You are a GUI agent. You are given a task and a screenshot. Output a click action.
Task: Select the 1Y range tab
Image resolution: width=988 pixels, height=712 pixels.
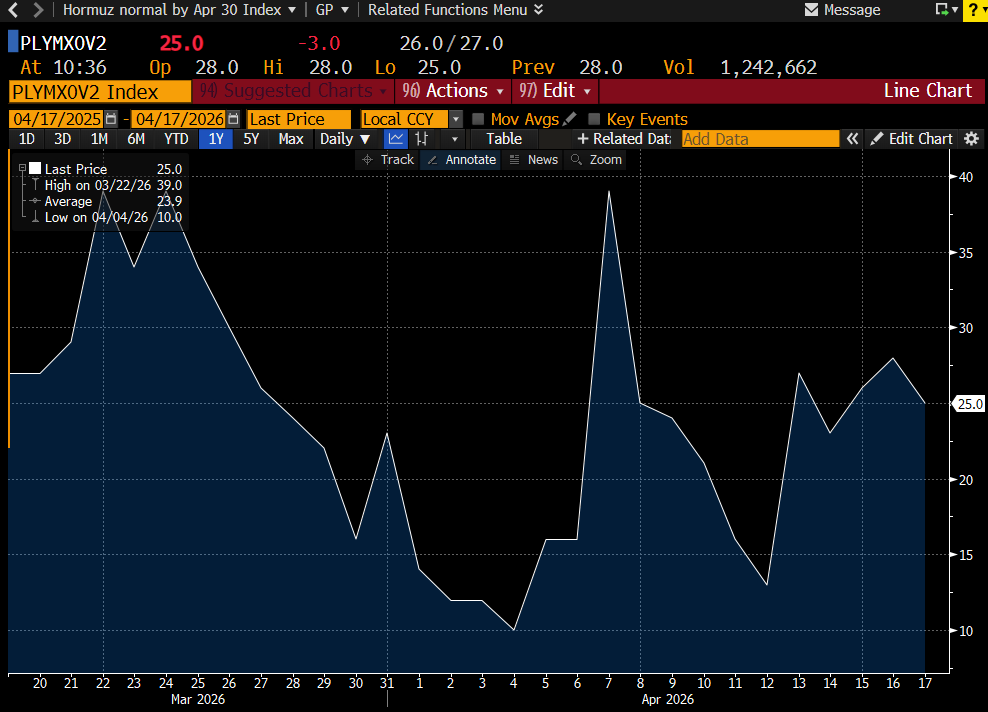(216, 139)
